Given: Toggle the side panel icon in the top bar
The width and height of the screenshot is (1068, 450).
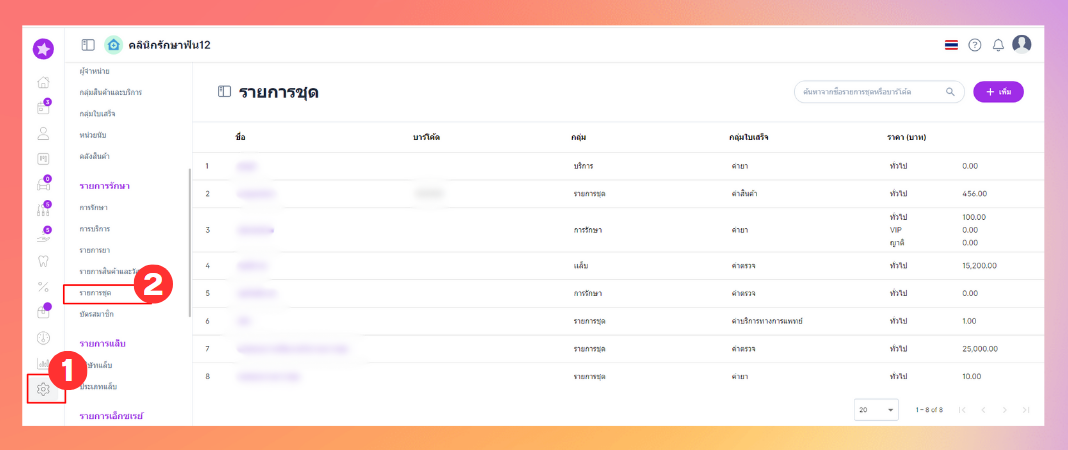Looking at the screenshot, I should 88,45.
